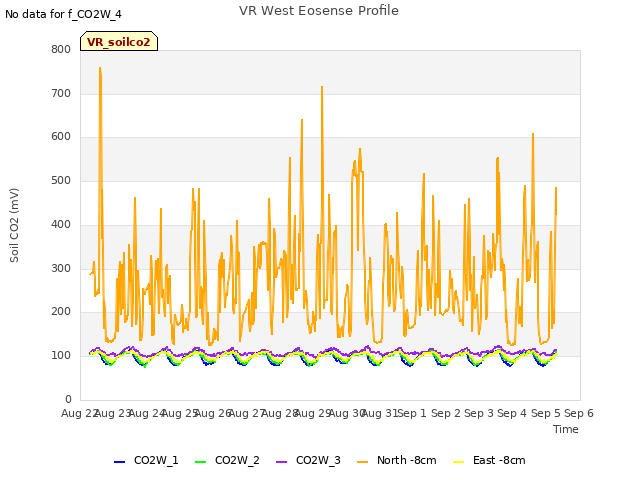640x480 pixels.
Task: Click the 200 y-axis tick label
Action: [61, 312]
